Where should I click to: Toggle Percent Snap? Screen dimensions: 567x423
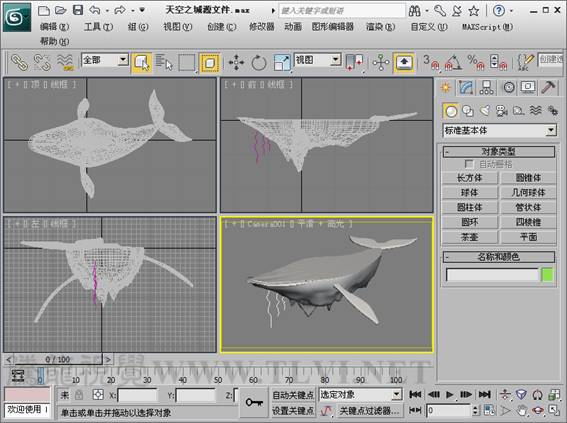click(x=476, y=63)
